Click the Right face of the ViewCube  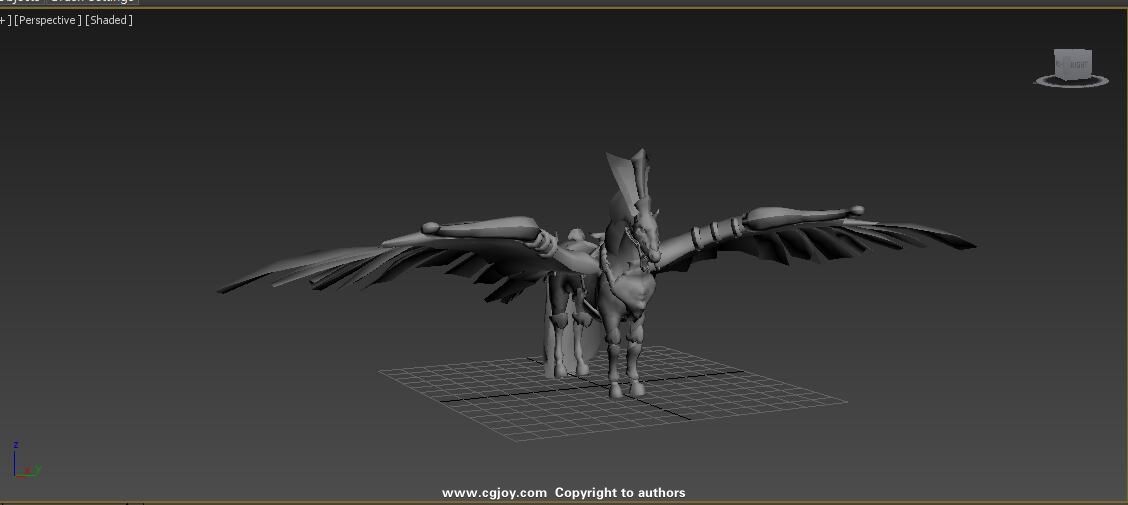pyautogui.click(x=1078, y=65)
